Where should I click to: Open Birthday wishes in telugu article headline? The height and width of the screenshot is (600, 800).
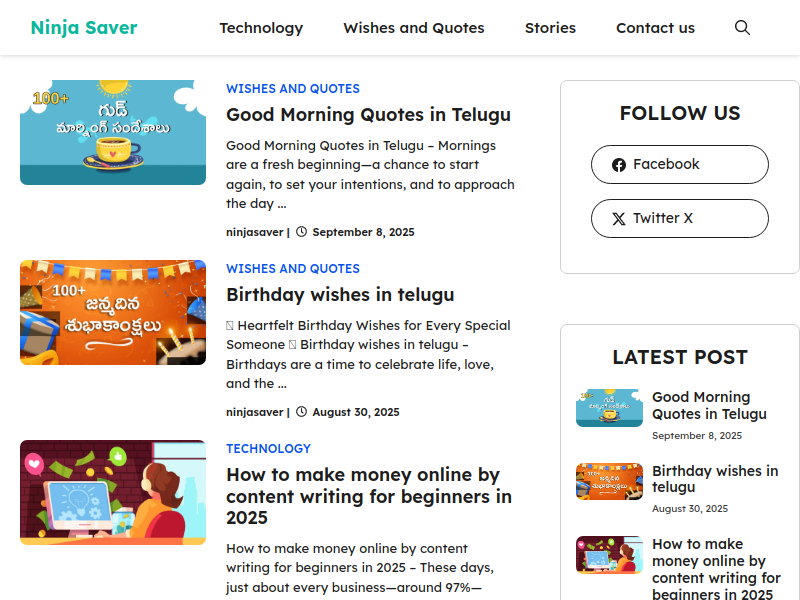pyautogui.click(x=340, y=295)
